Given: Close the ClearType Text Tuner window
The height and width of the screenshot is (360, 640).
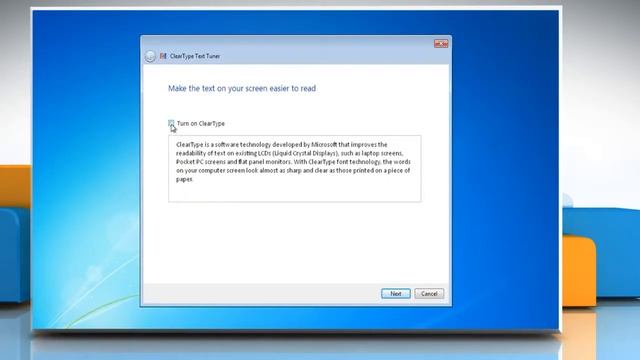Looking at the screenshot, I should click(441, 44).
